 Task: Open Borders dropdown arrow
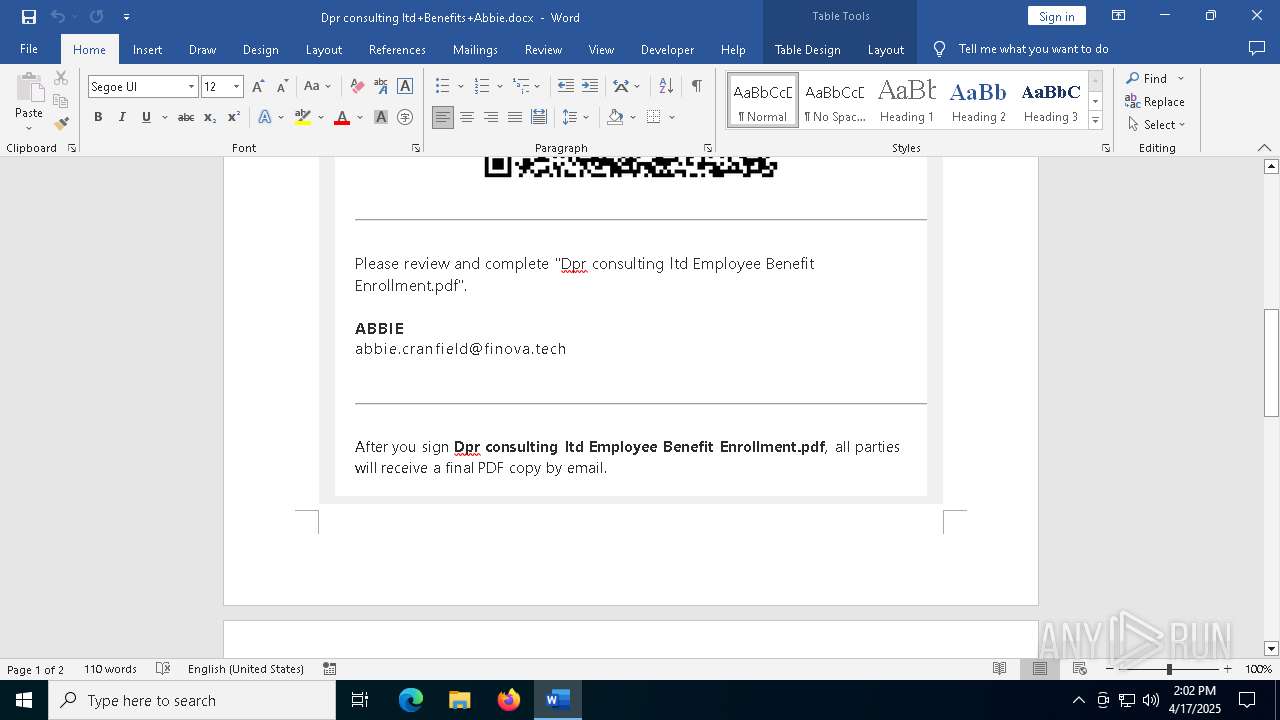click(672, 117)
